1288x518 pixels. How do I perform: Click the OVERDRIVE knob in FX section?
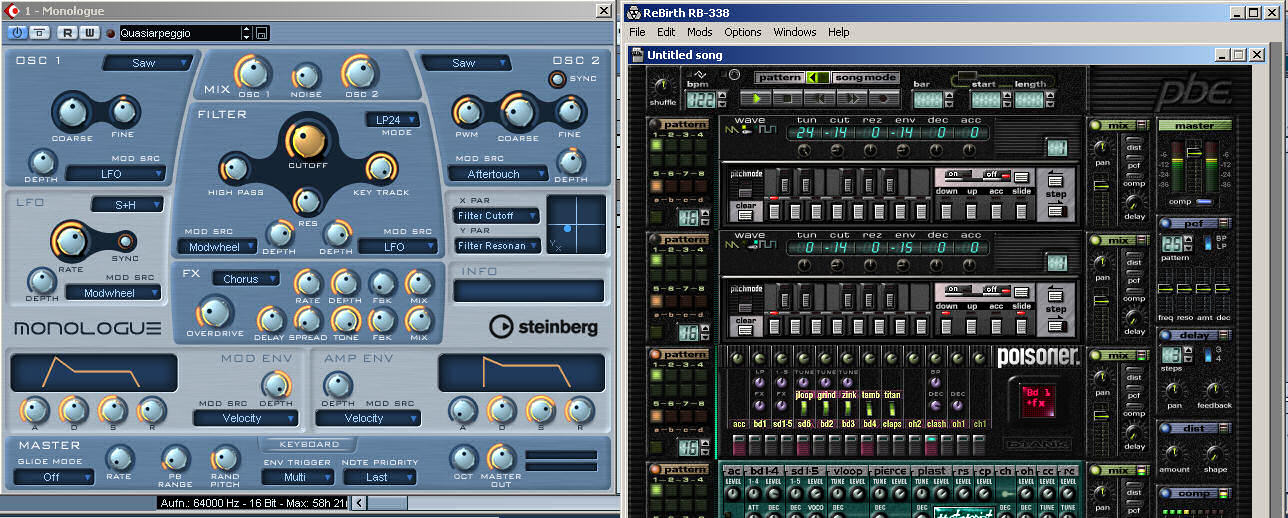click(213, 312)
